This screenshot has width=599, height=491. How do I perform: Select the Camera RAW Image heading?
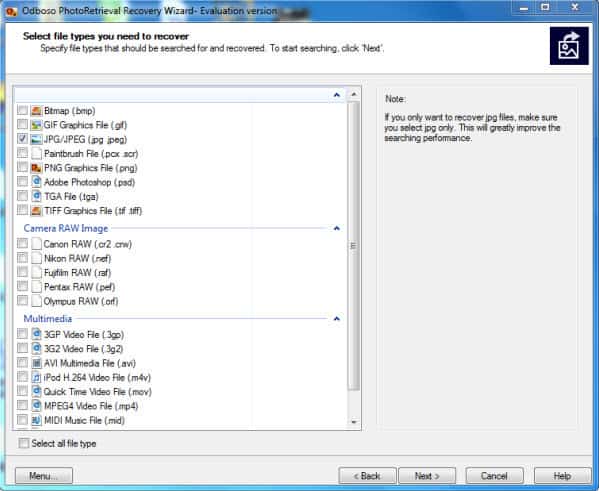click(x=66, y=228)
